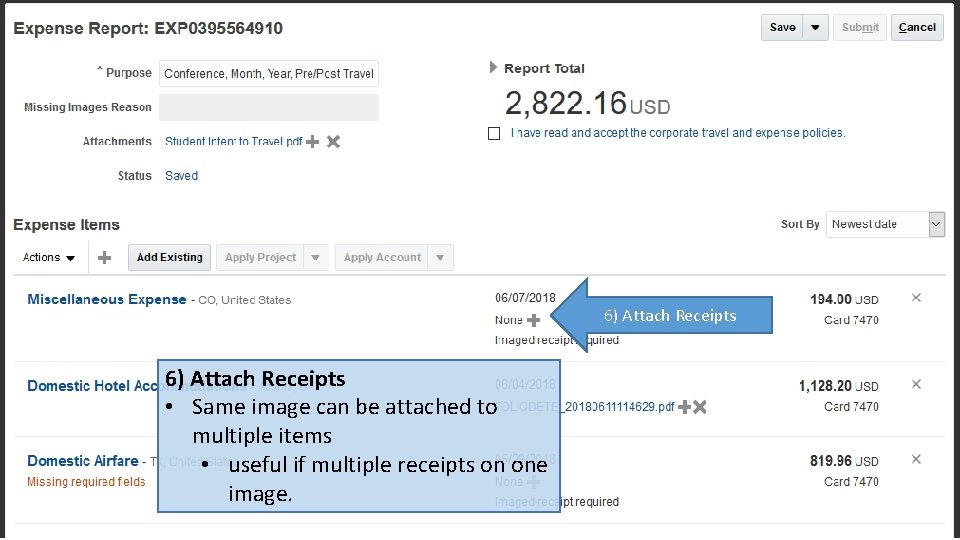Screen dimensions: 960x540
Task: Delete the Domestic Hotel 1,128.20 item
Action: tap(916, 384)
